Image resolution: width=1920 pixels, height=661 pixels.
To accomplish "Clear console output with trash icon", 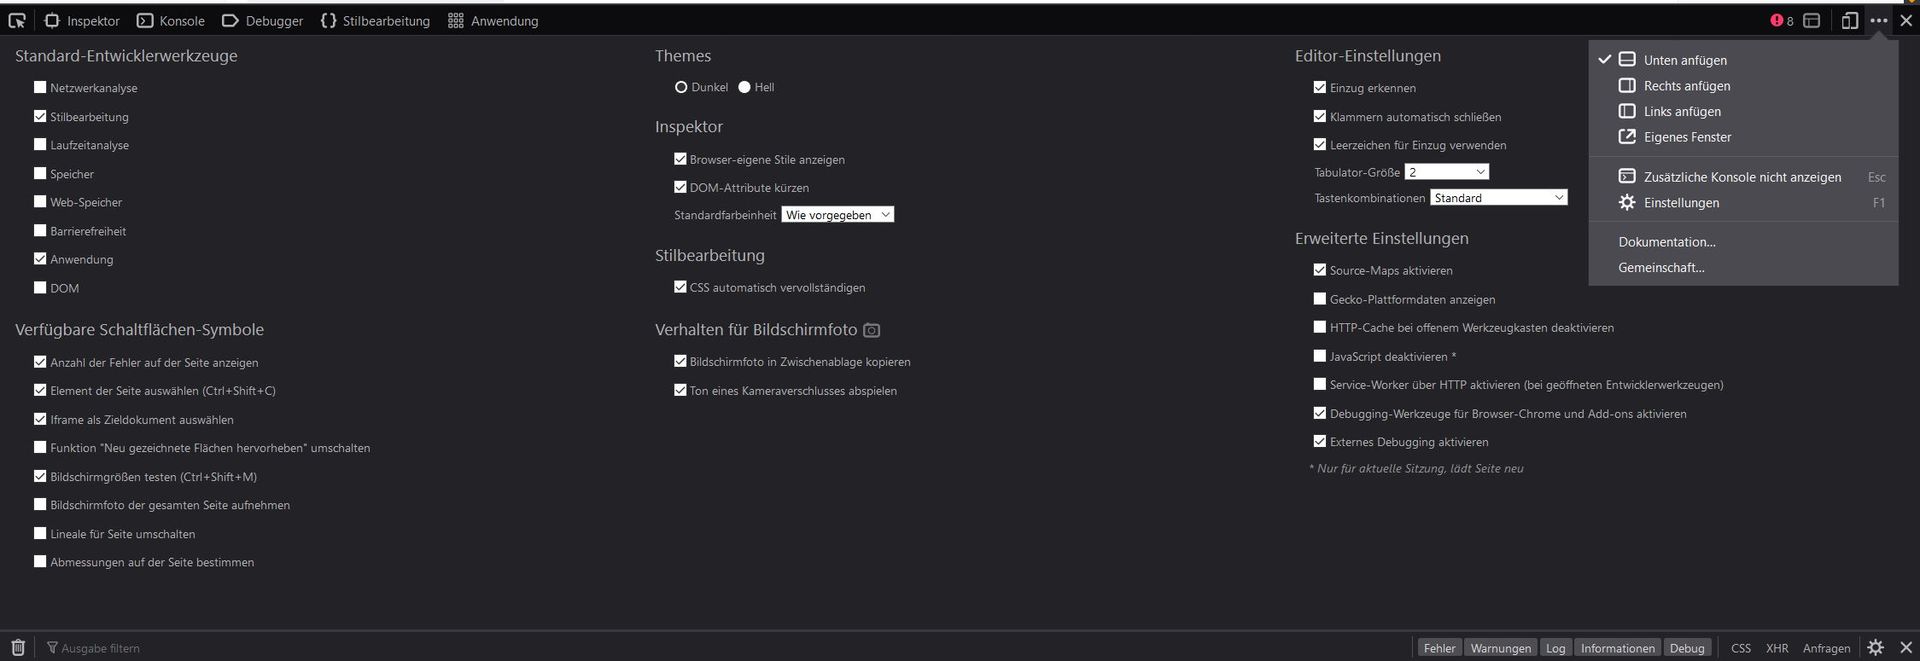I will pos(18,647).
